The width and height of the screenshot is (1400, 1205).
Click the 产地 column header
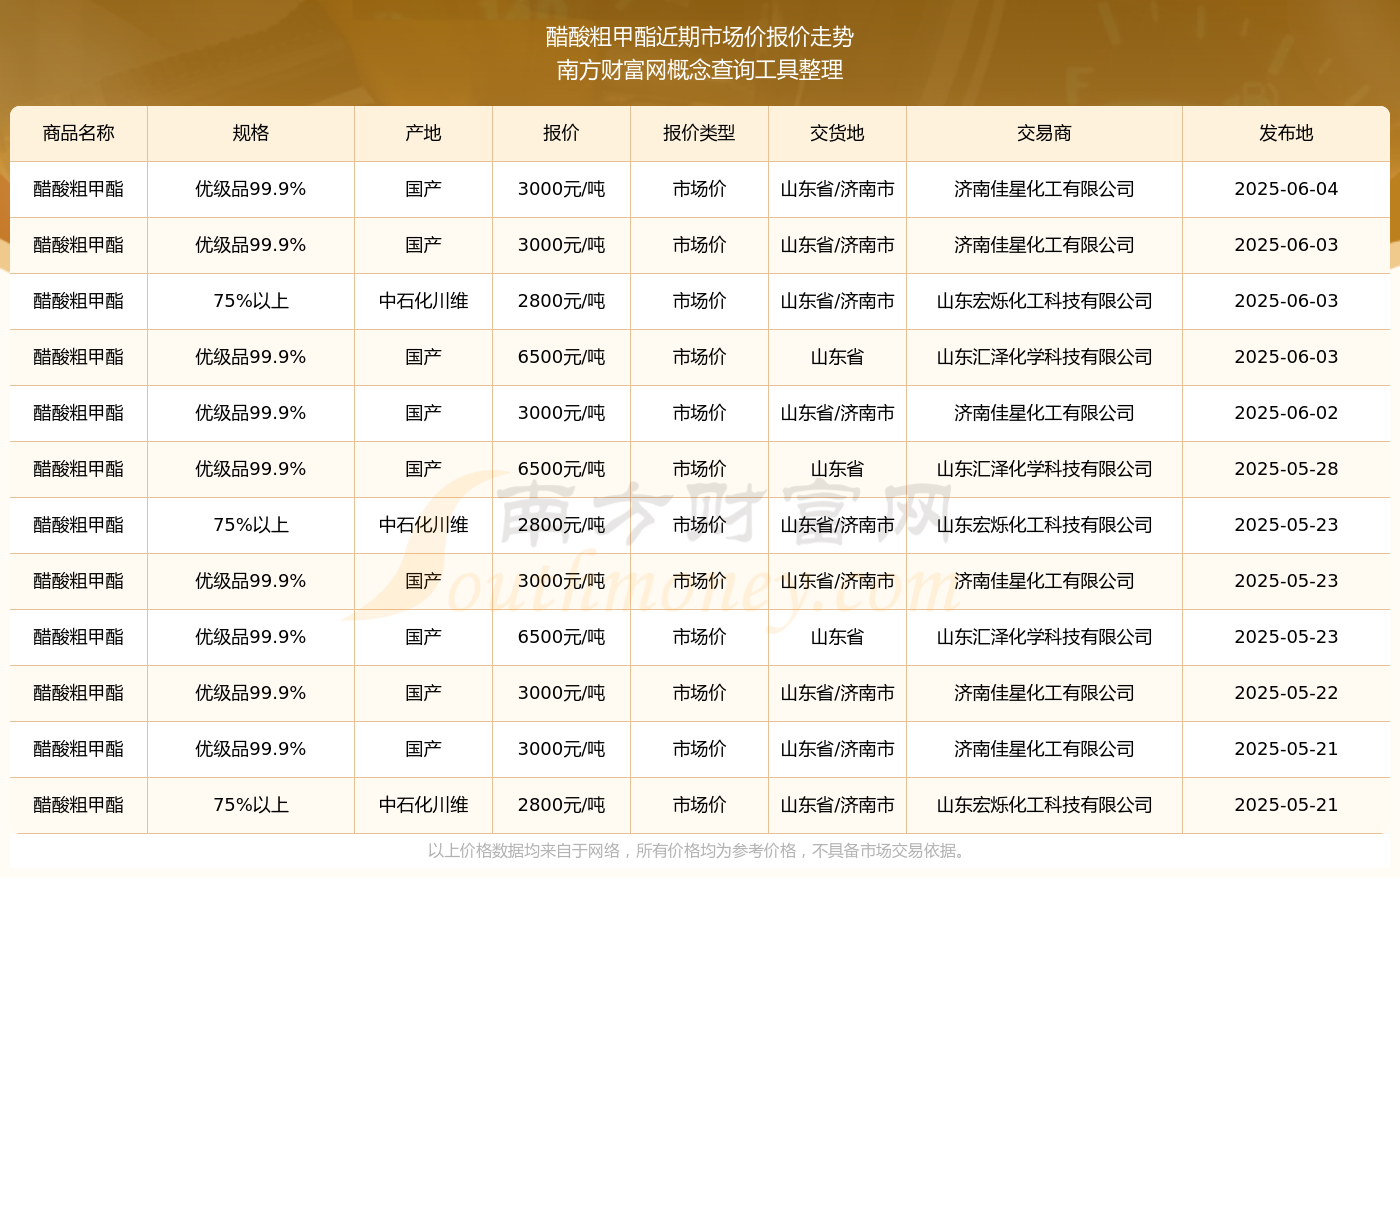click(424, 133)
